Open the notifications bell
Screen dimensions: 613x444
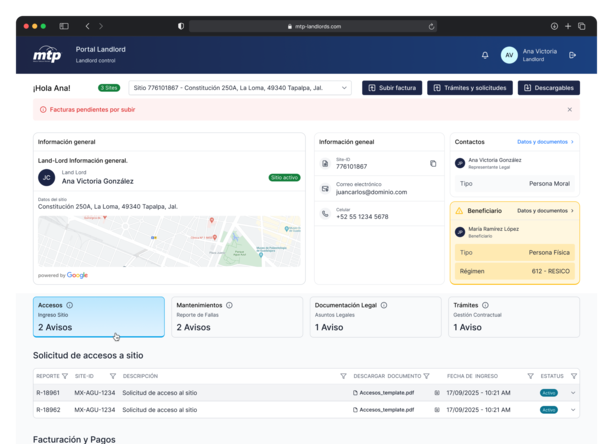point(485,55)
